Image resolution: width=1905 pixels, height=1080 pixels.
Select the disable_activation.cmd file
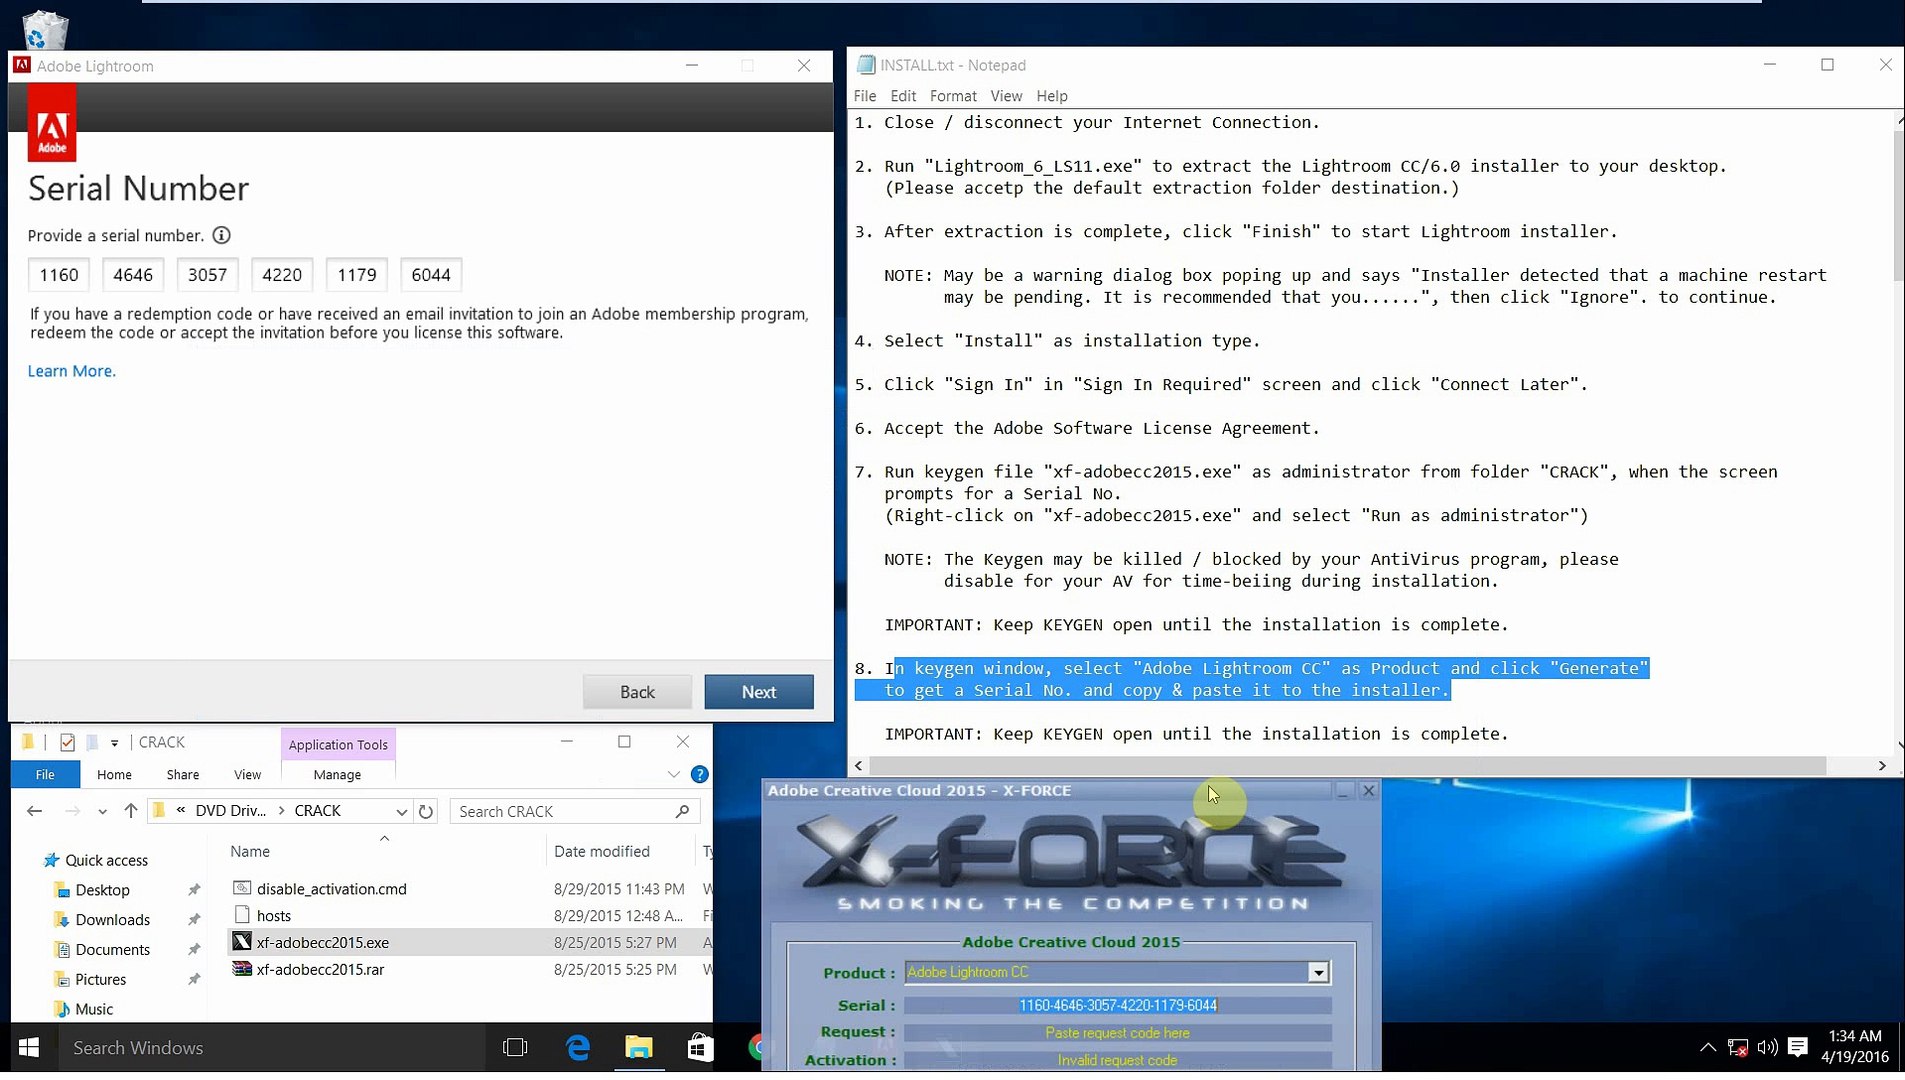point(332,889)
